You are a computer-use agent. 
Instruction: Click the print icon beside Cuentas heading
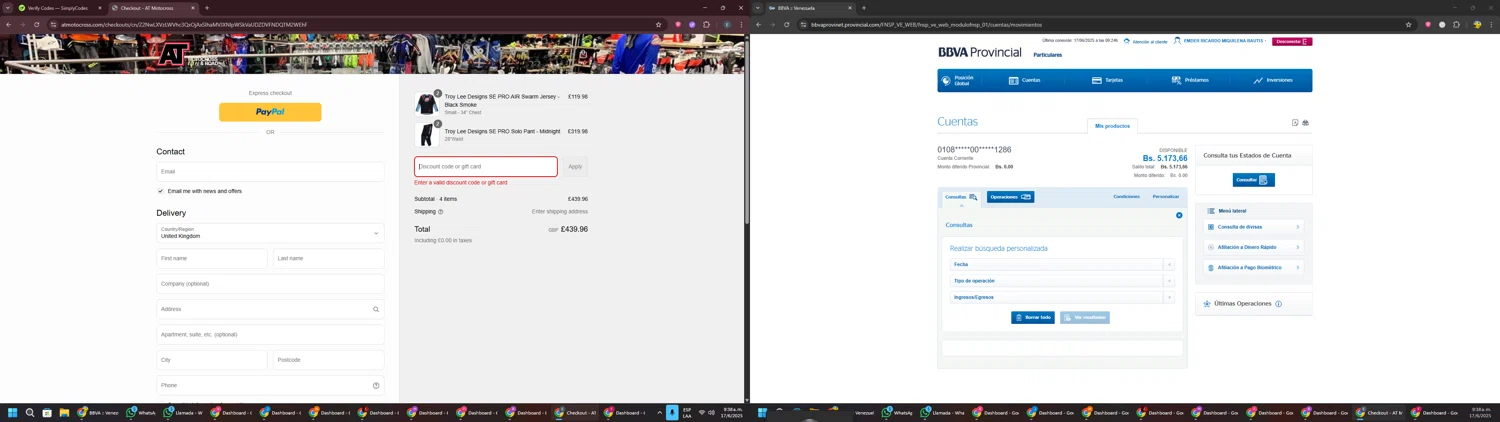[x=1305, y=123]
